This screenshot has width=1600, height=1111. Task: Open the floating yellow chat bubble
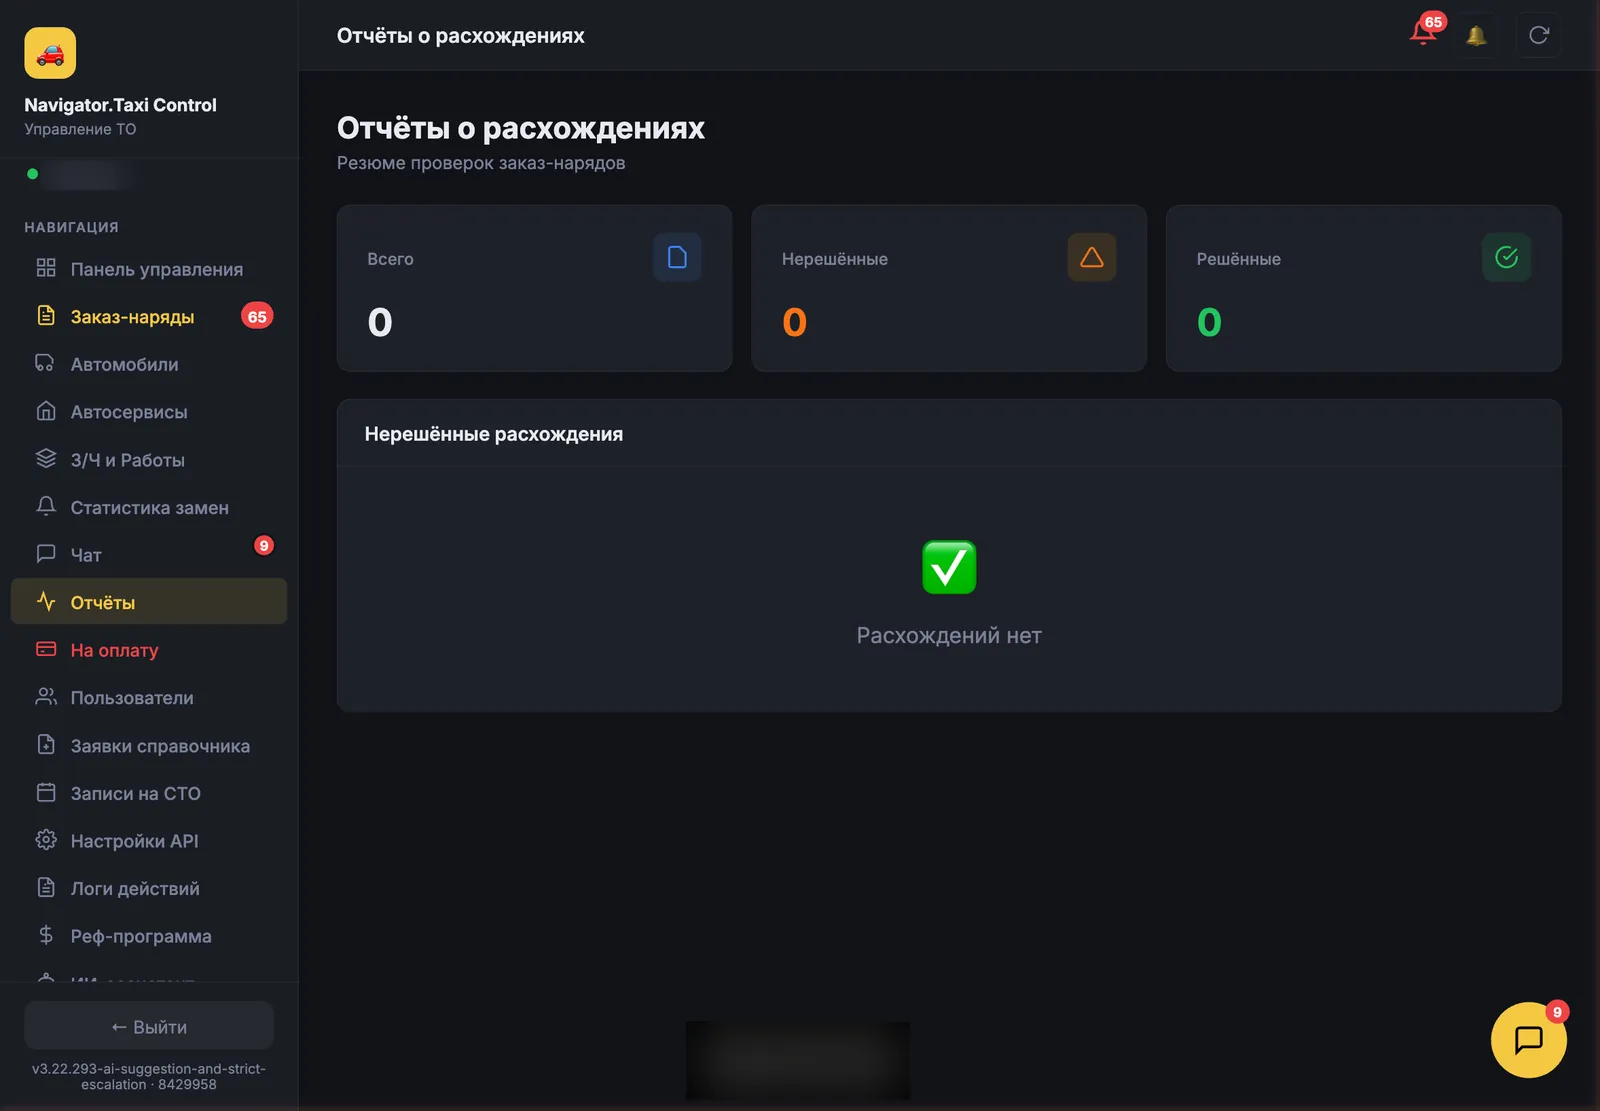tap(1528, 1040)
